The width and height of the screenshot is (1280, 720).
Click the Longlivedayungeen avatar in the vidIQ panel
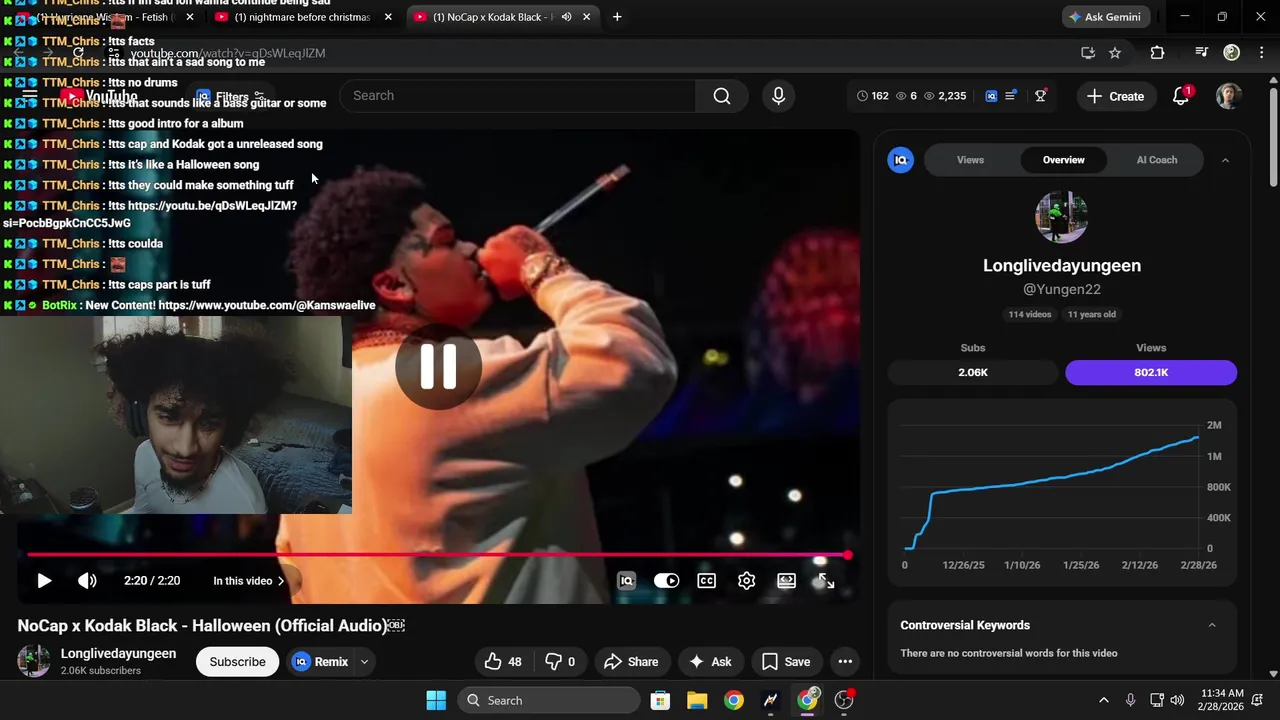[x=1061, y=216]
